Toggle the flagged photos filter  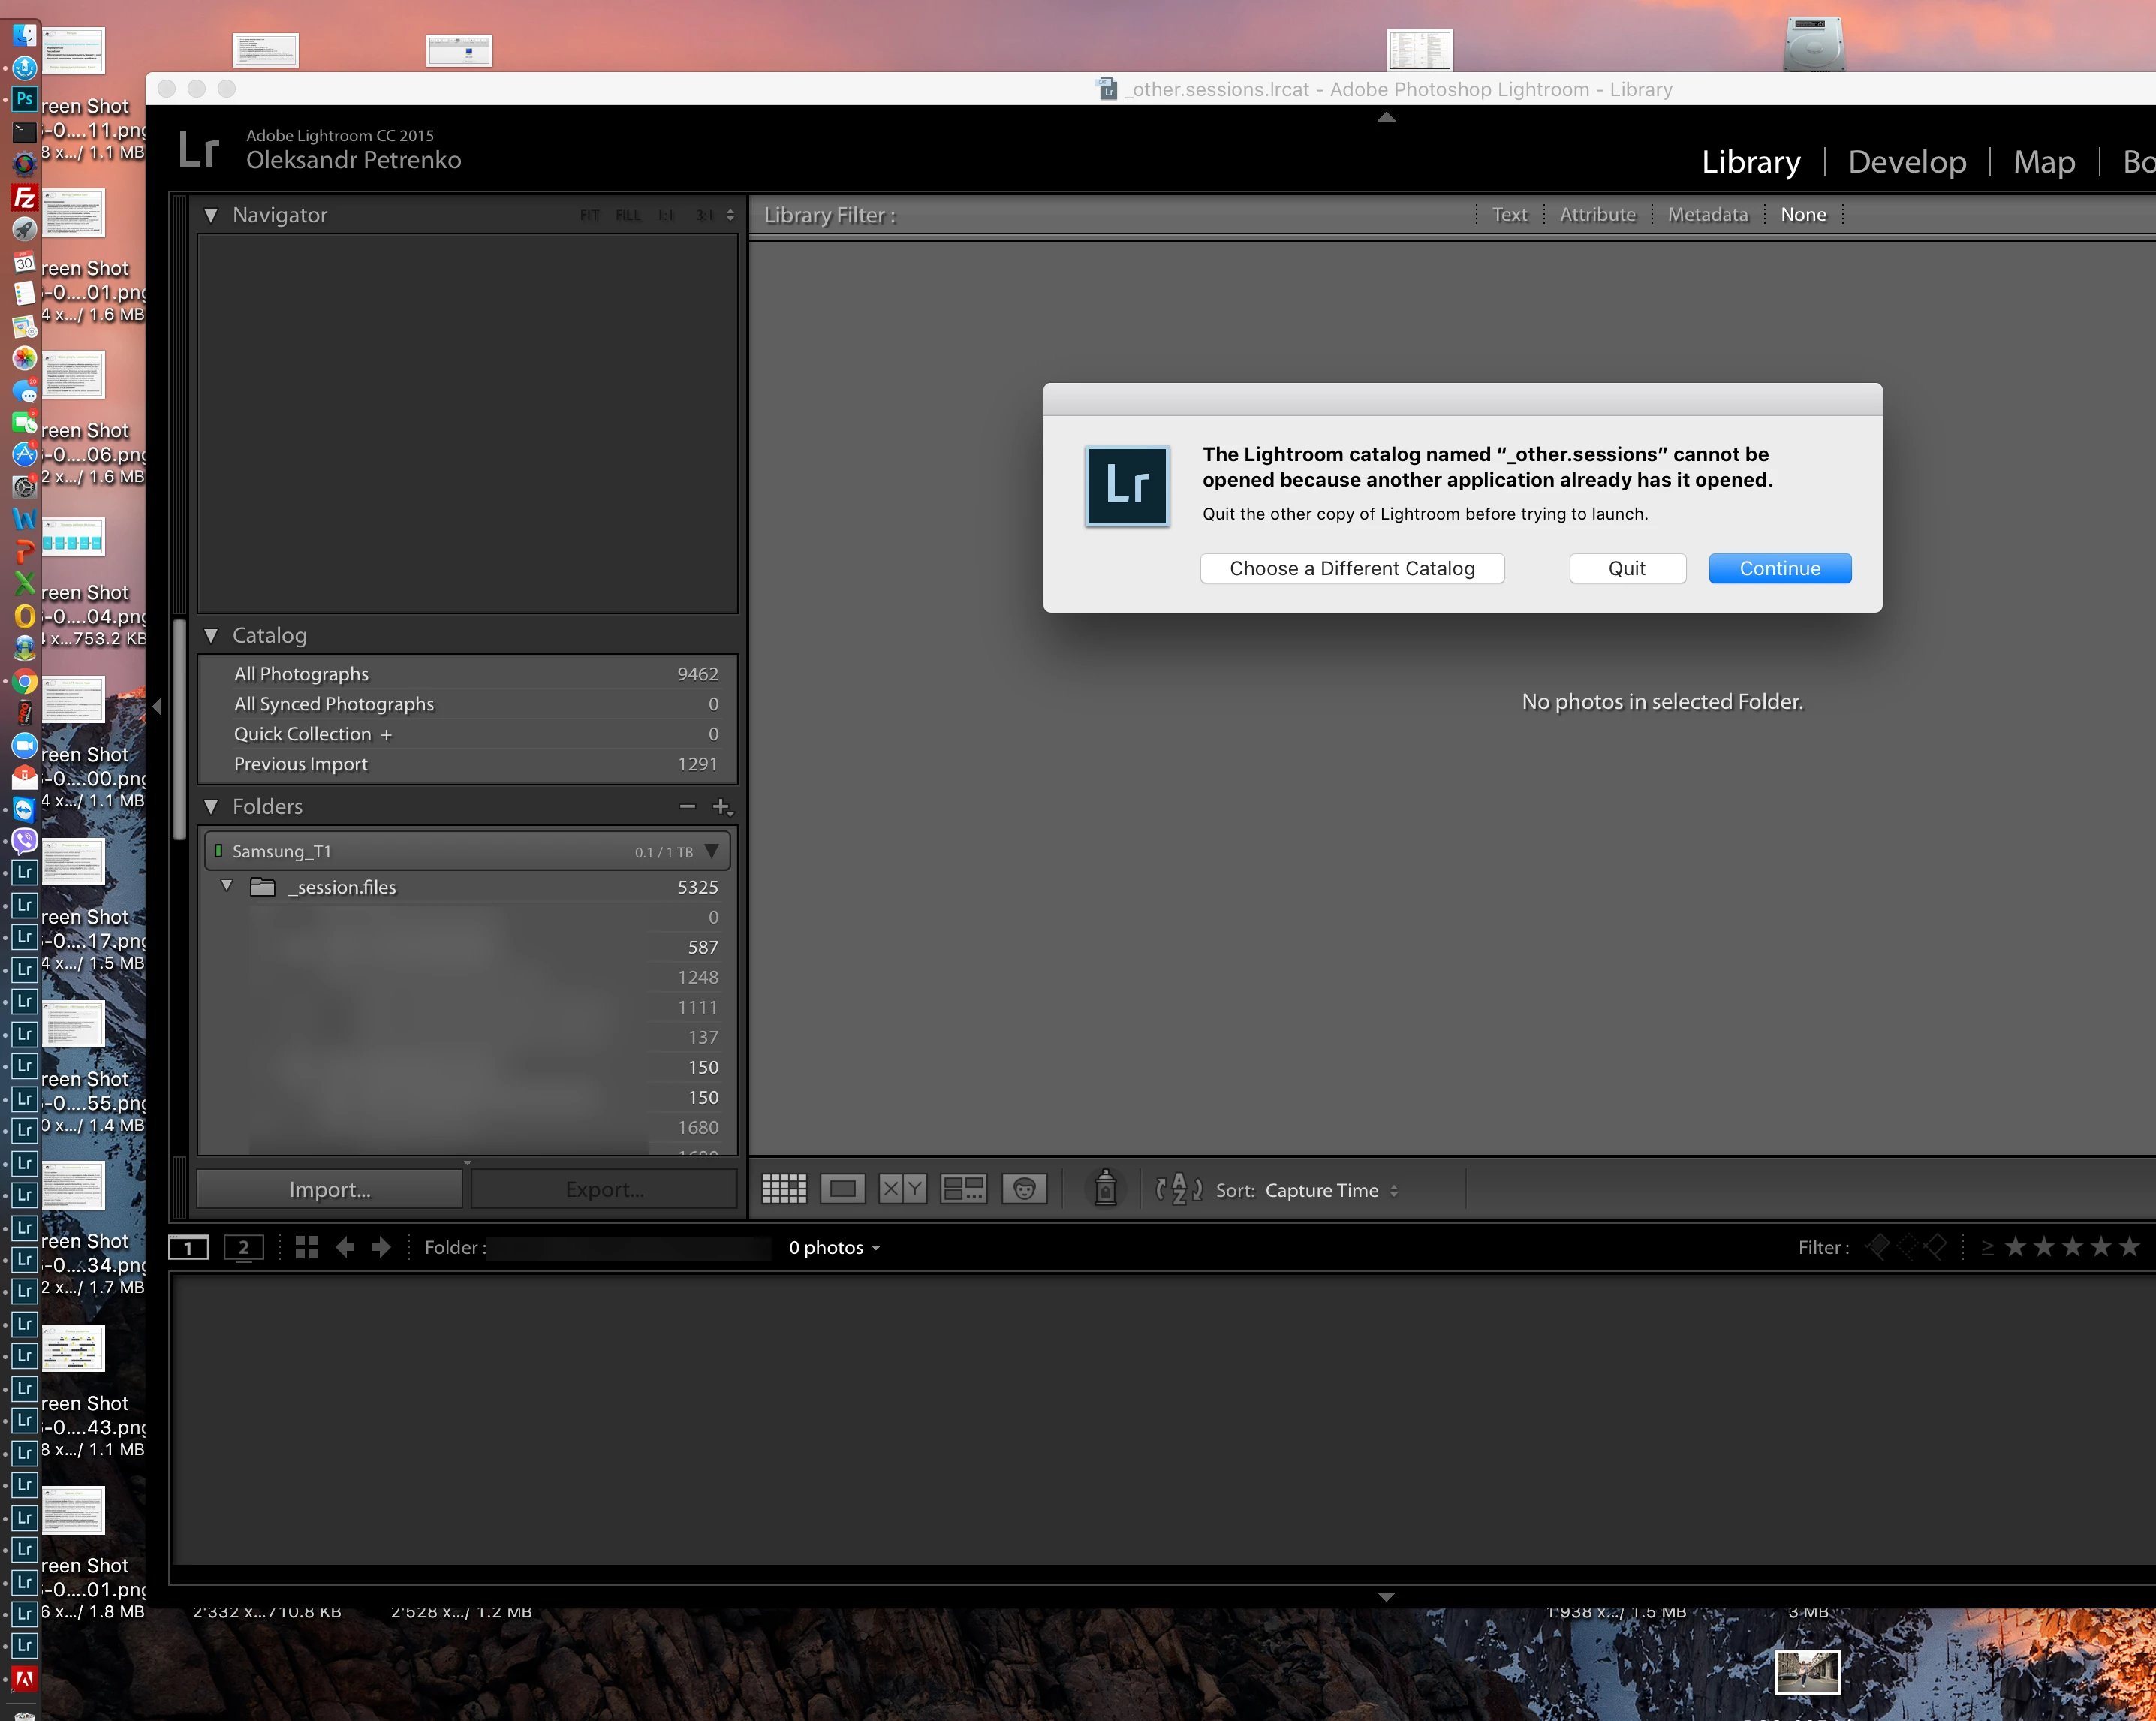click(1879, 1247)
